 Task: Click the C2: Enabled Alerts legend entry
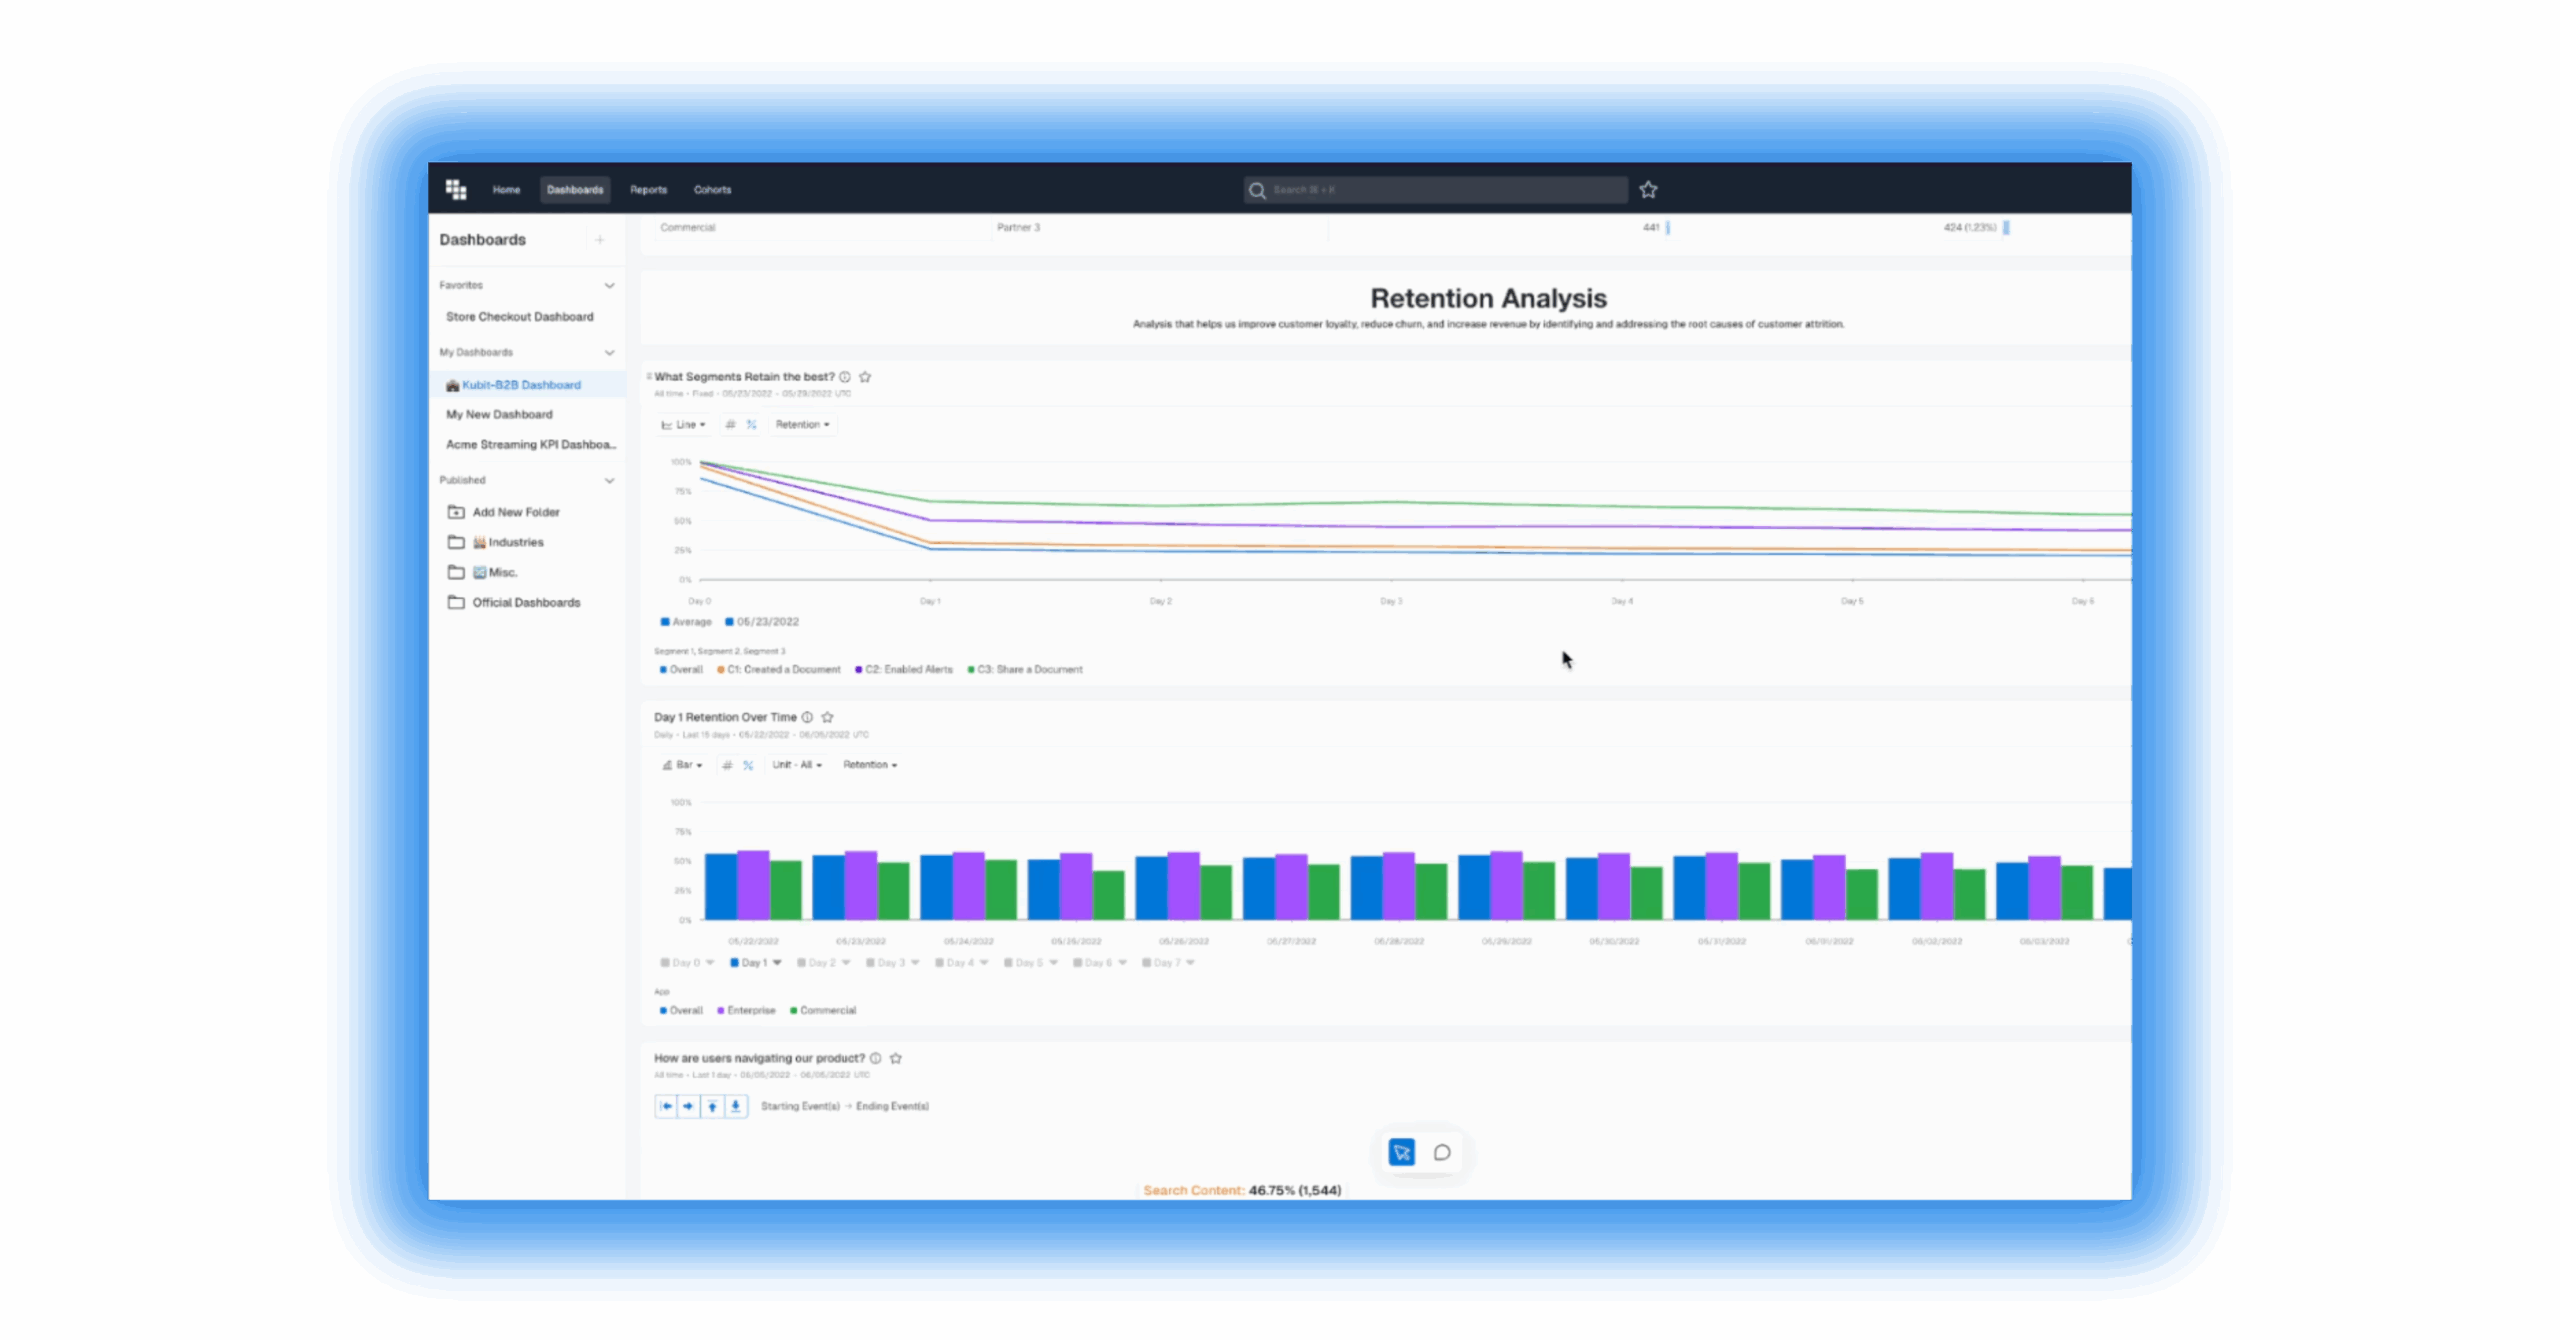point(905,670)
